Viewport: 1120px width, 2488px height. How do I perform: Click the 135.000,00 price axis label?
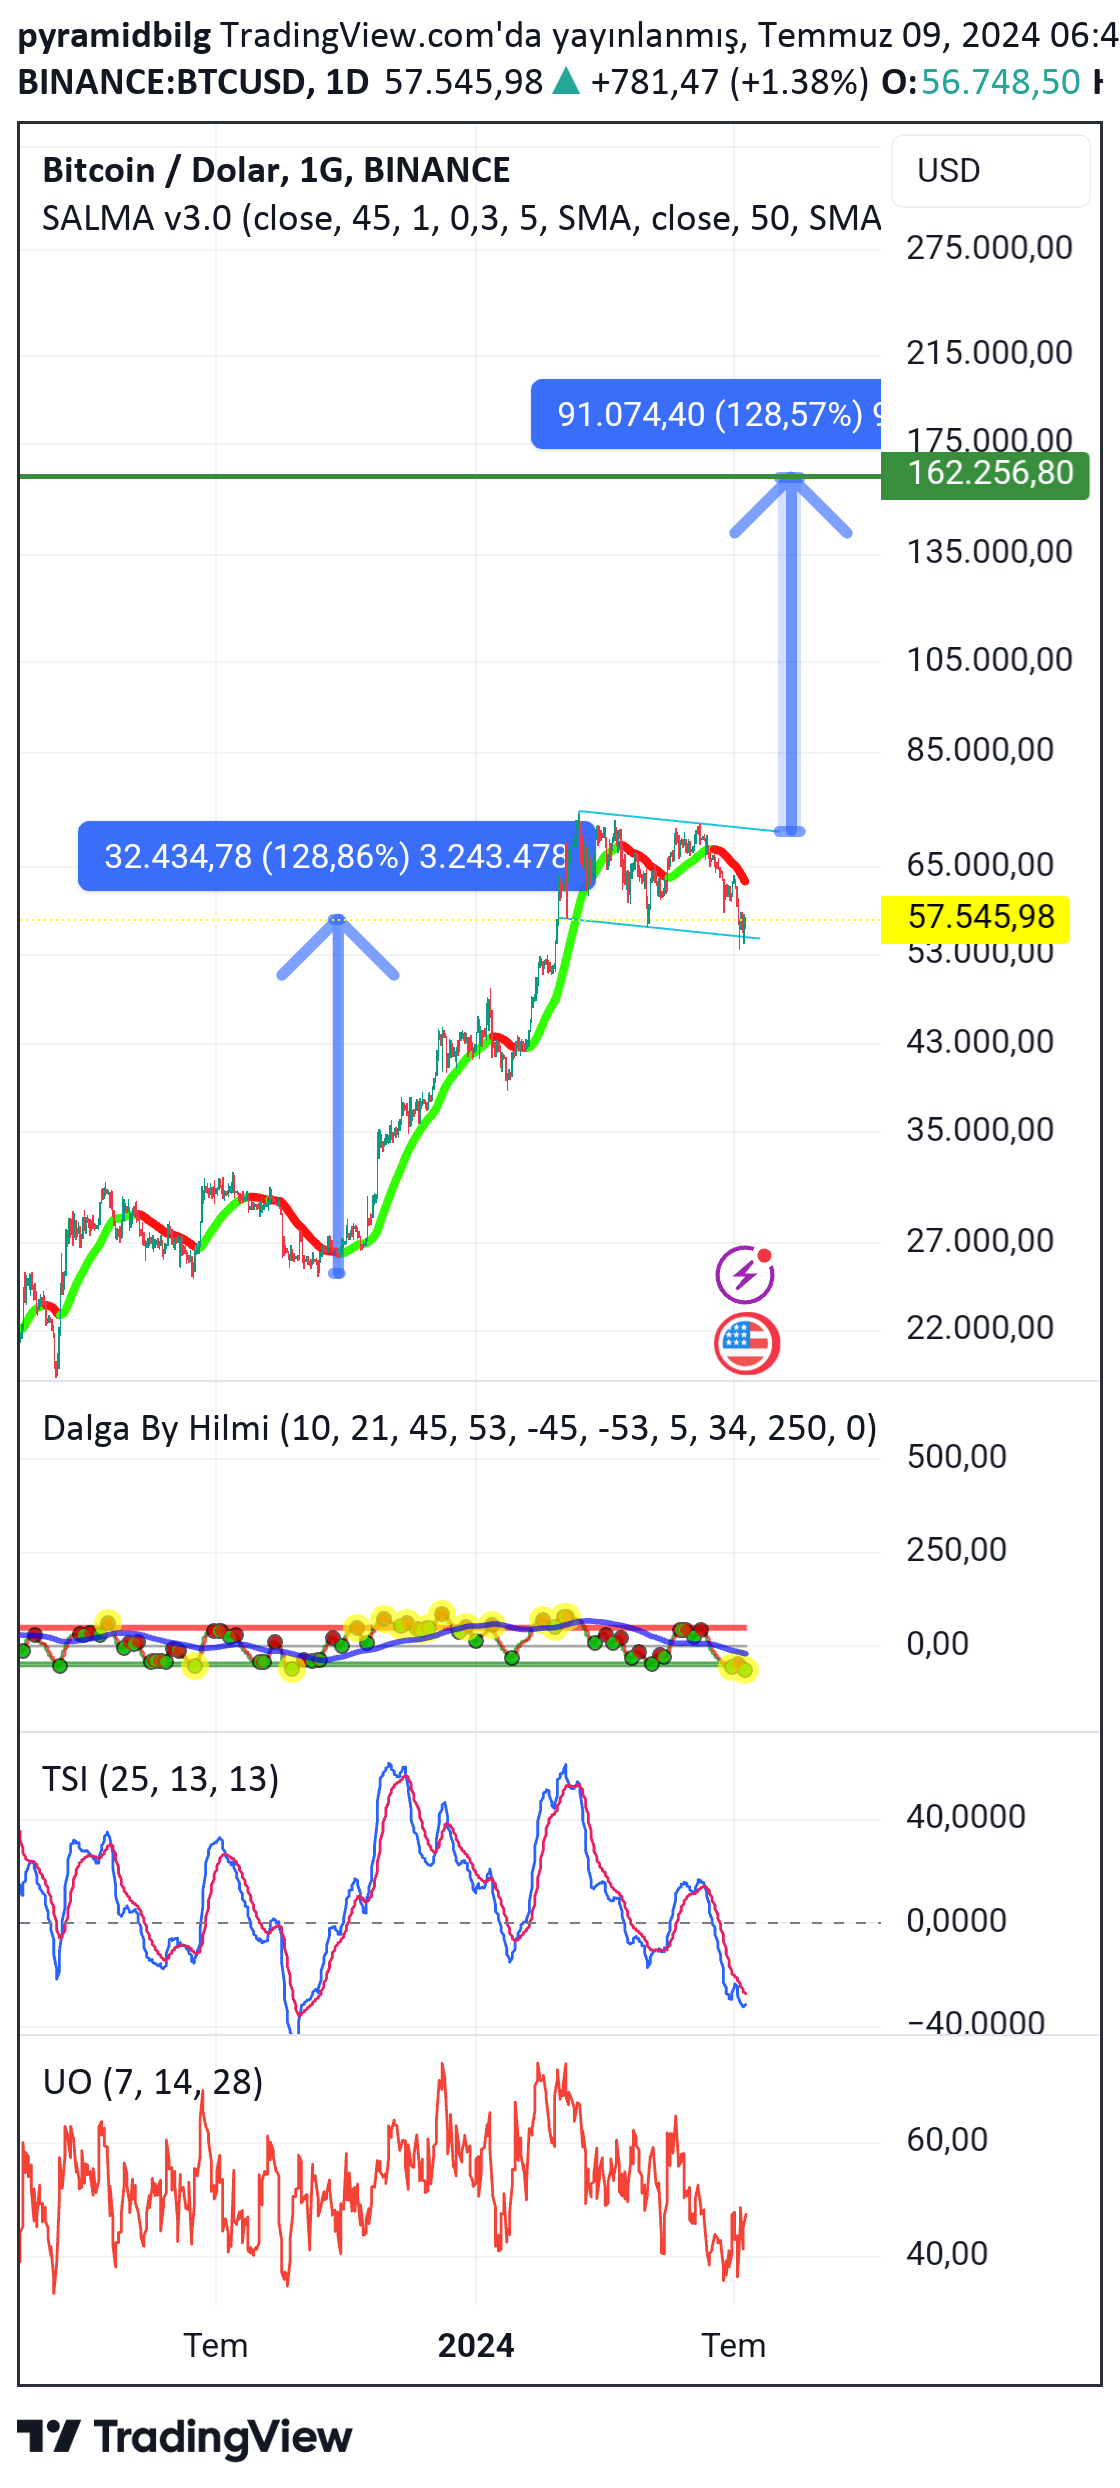(989, 552)
